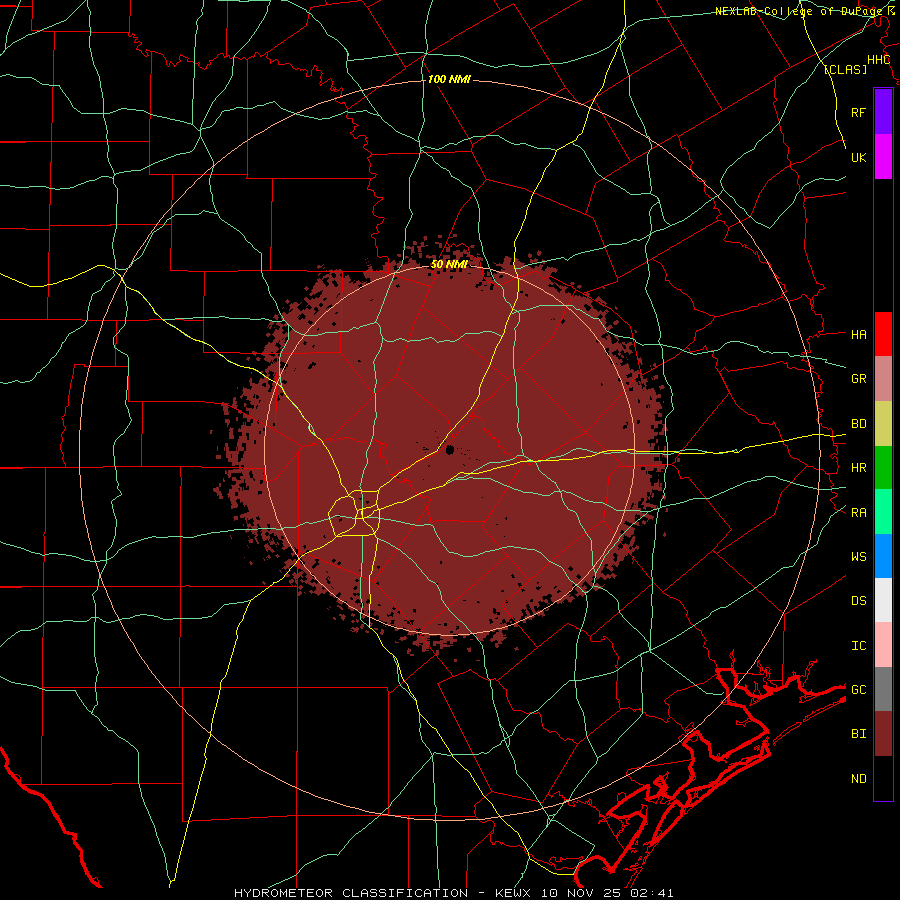Click the HYDROMETEOR CLASSIFICATION title text
Image resolution: width=900 pixels, height=900 pixels.
coord(351,893)
